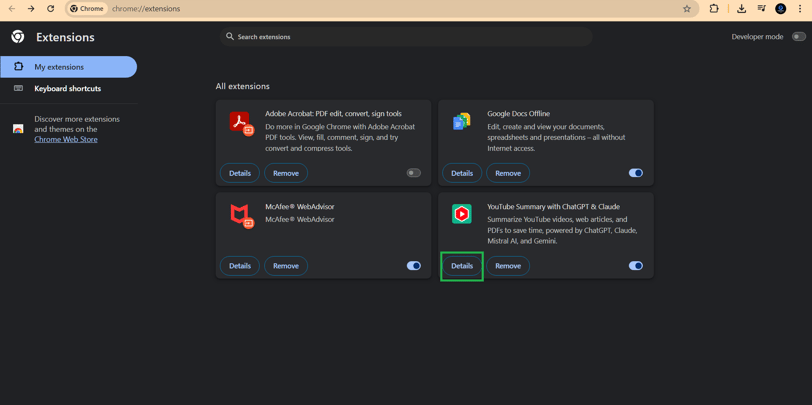Image resolution: width=812 pixels, height=405 pixels.
Task: Click the Chrome Web Store rainbow icon
Action: [18, 129]
